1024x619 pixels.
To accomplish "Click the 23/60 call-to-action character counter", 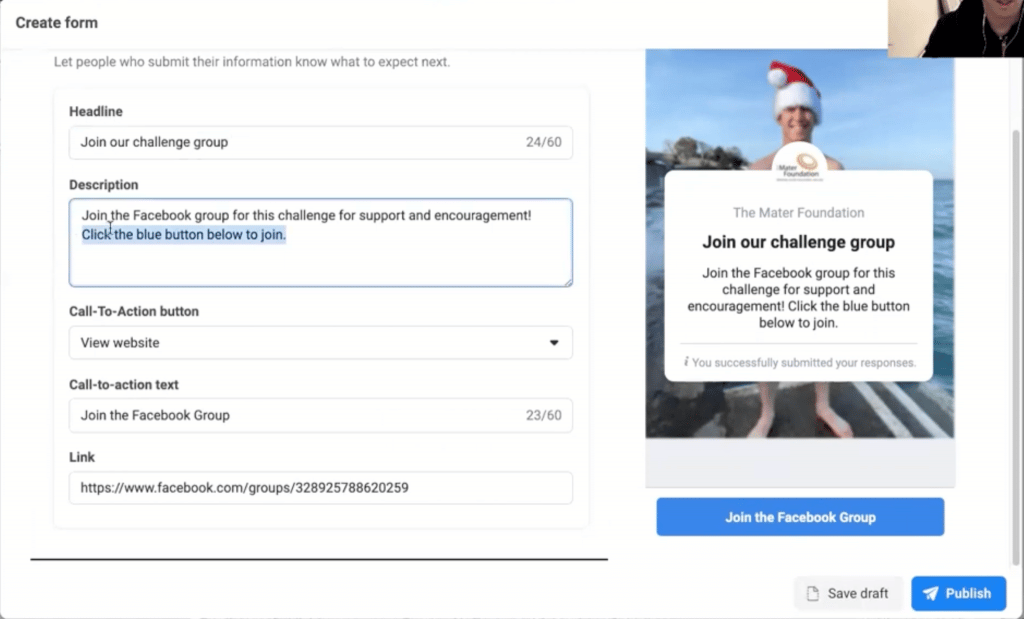I will click(545, 415).
